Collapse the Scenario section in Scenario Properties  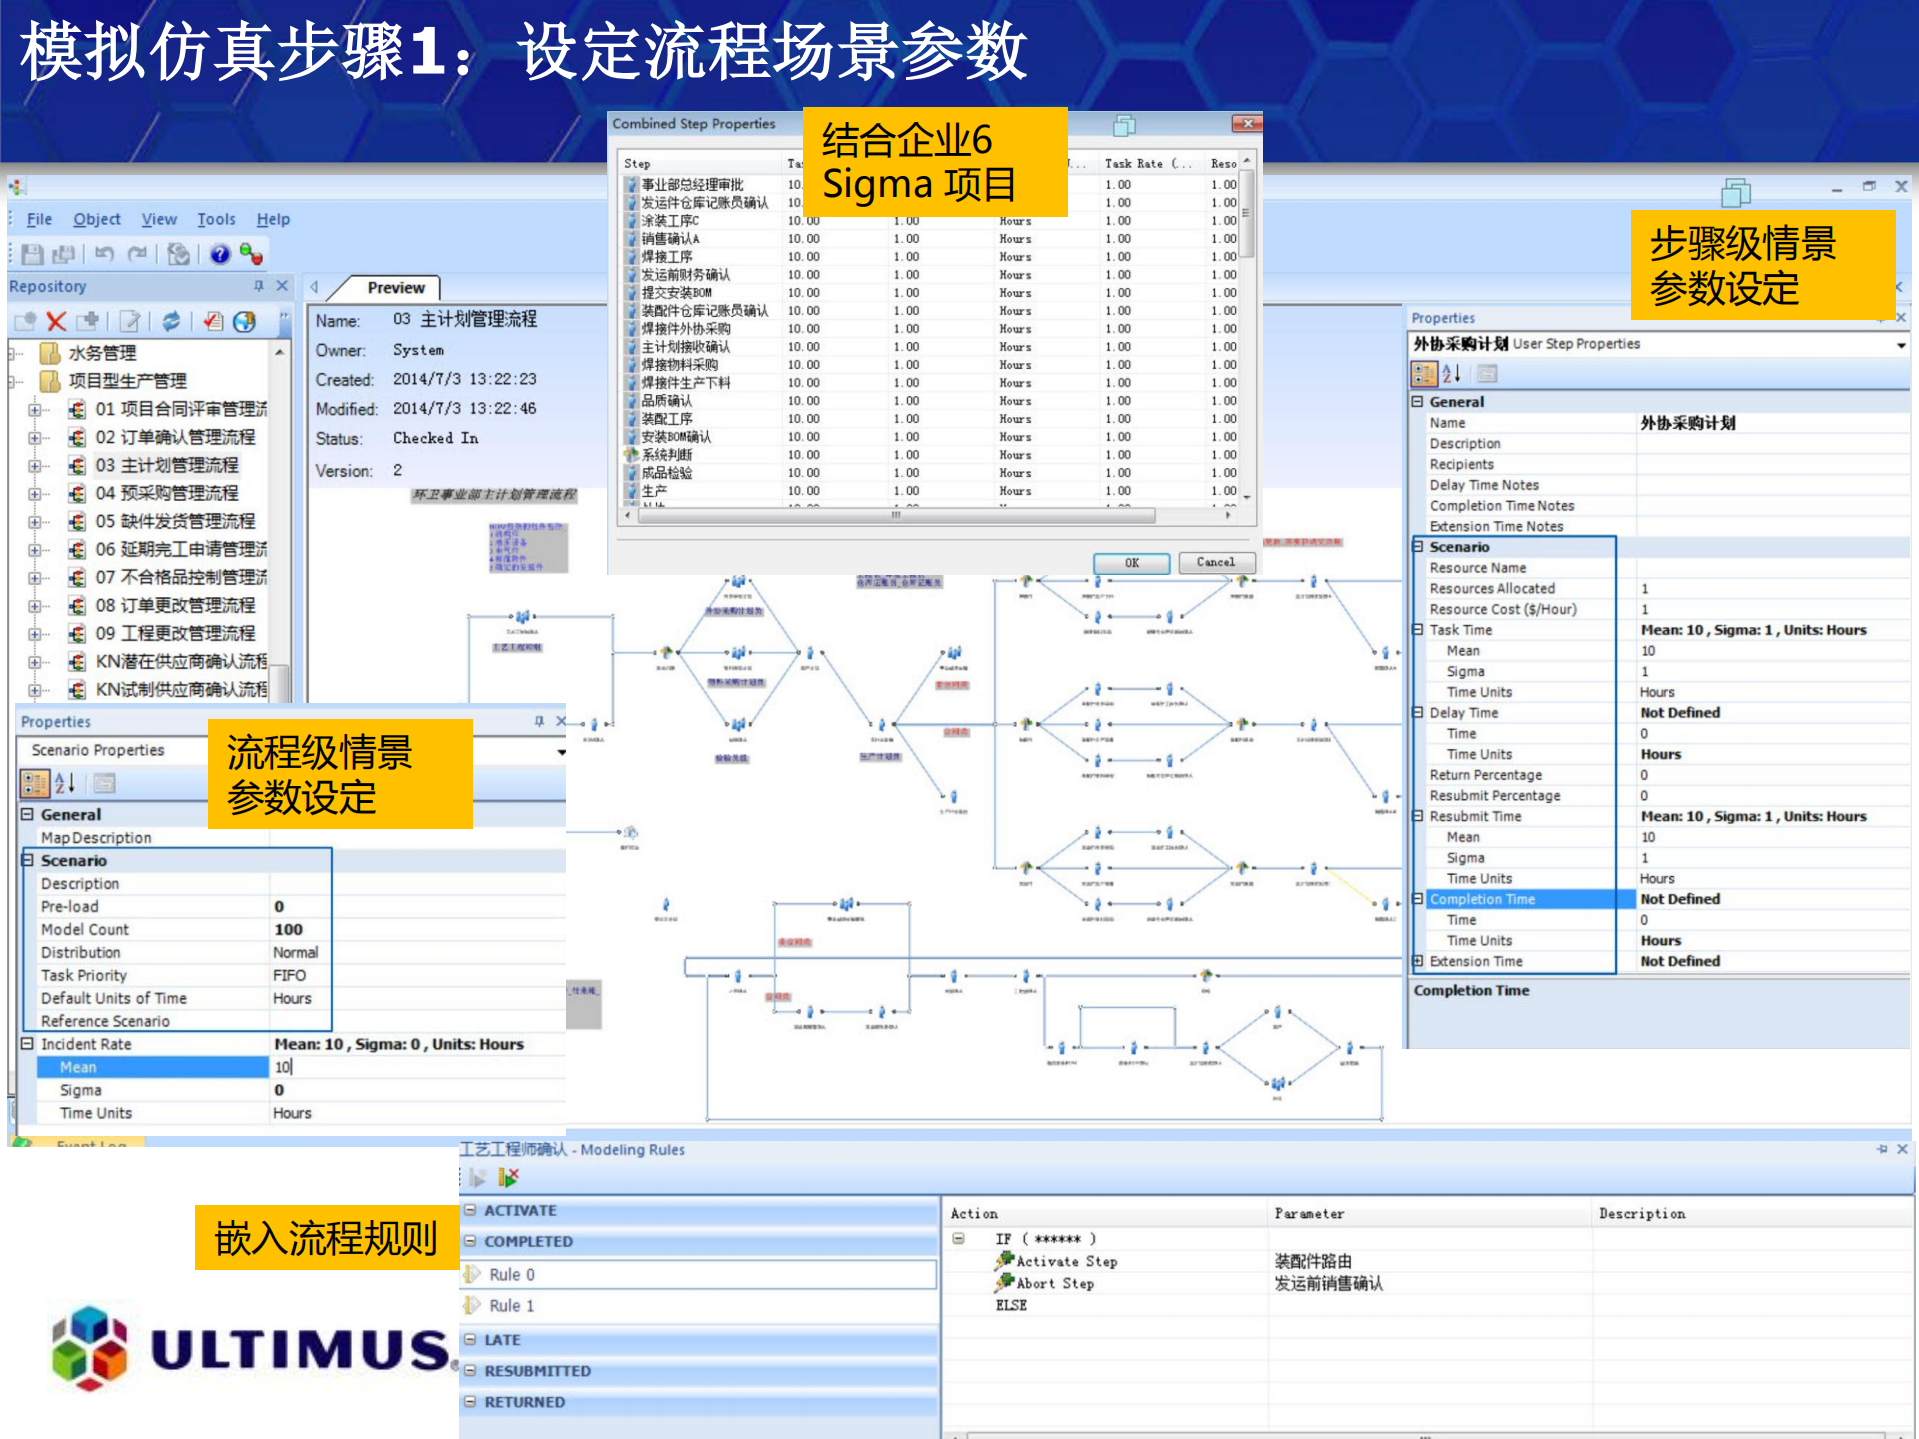(28, 861)
